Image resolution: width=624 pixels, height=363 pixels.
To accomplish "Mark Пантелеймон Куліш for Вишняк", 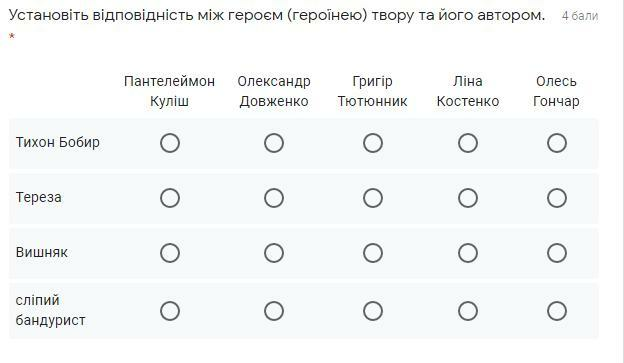I will [170, 253].
